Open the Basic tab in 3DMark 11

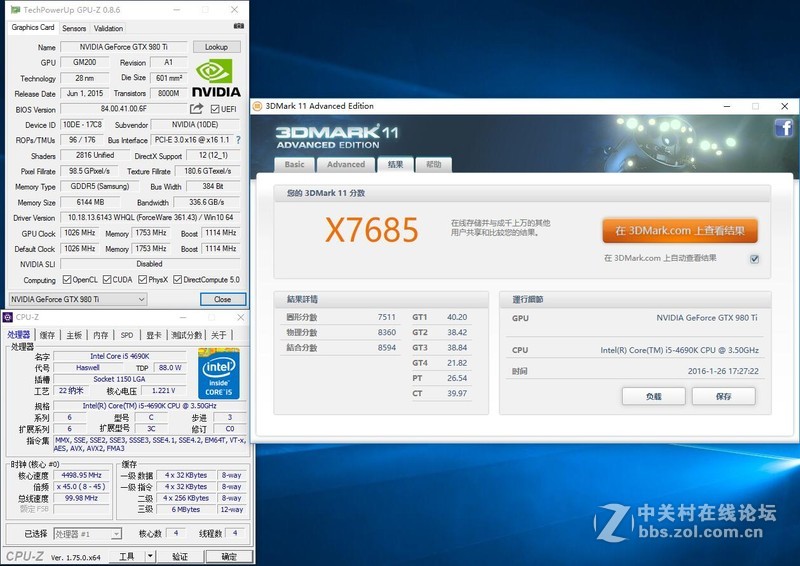pos(294,164)
